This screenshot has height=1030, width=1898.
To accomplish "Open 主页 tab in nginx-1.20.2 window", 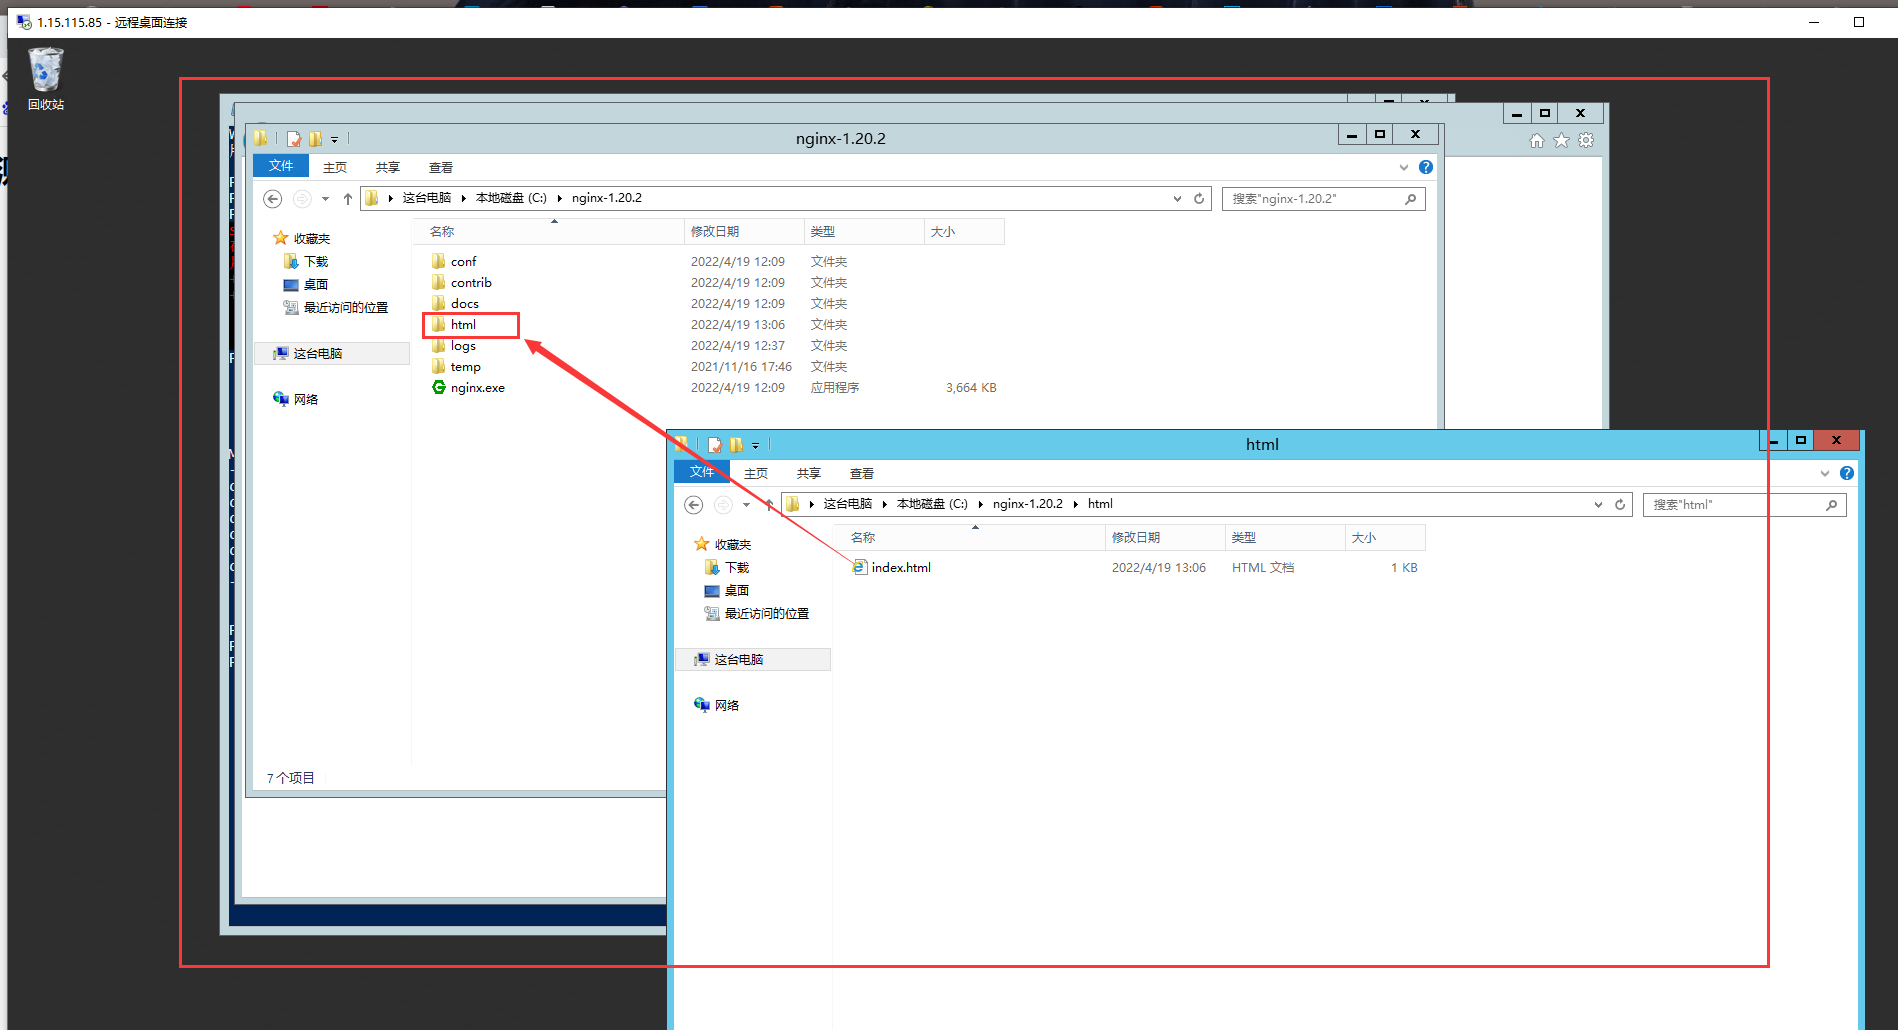I will pyautogui.click(x=335, y=167).
